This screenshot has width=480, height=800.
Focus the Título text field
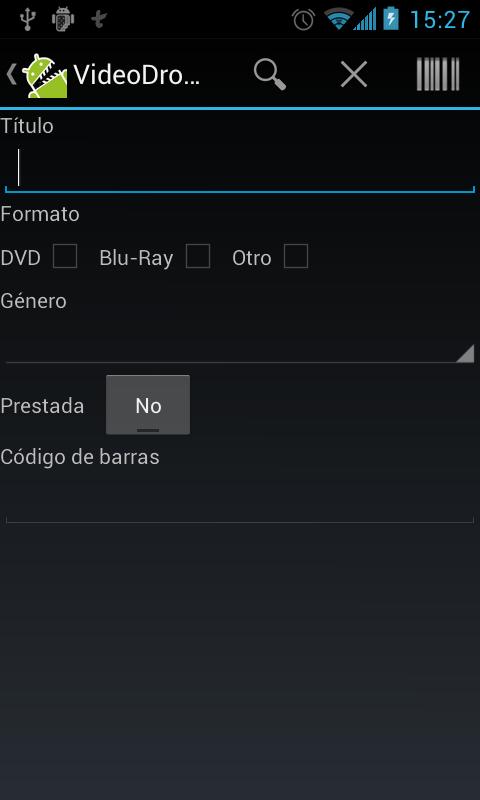tap(240, 167)
